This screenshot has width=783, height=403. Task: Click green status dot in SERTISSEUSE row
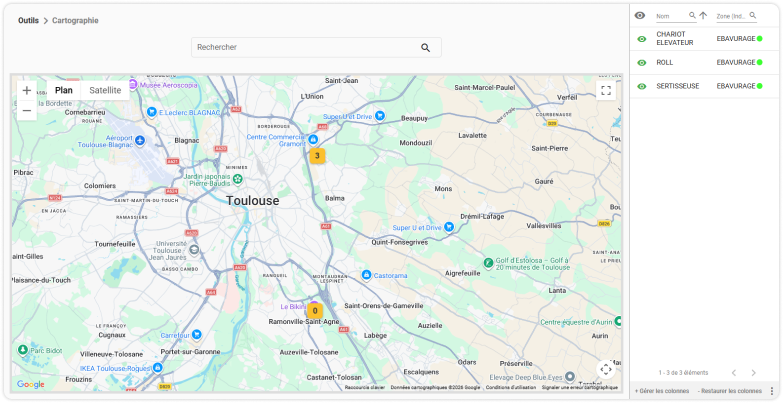pos(760,86)
